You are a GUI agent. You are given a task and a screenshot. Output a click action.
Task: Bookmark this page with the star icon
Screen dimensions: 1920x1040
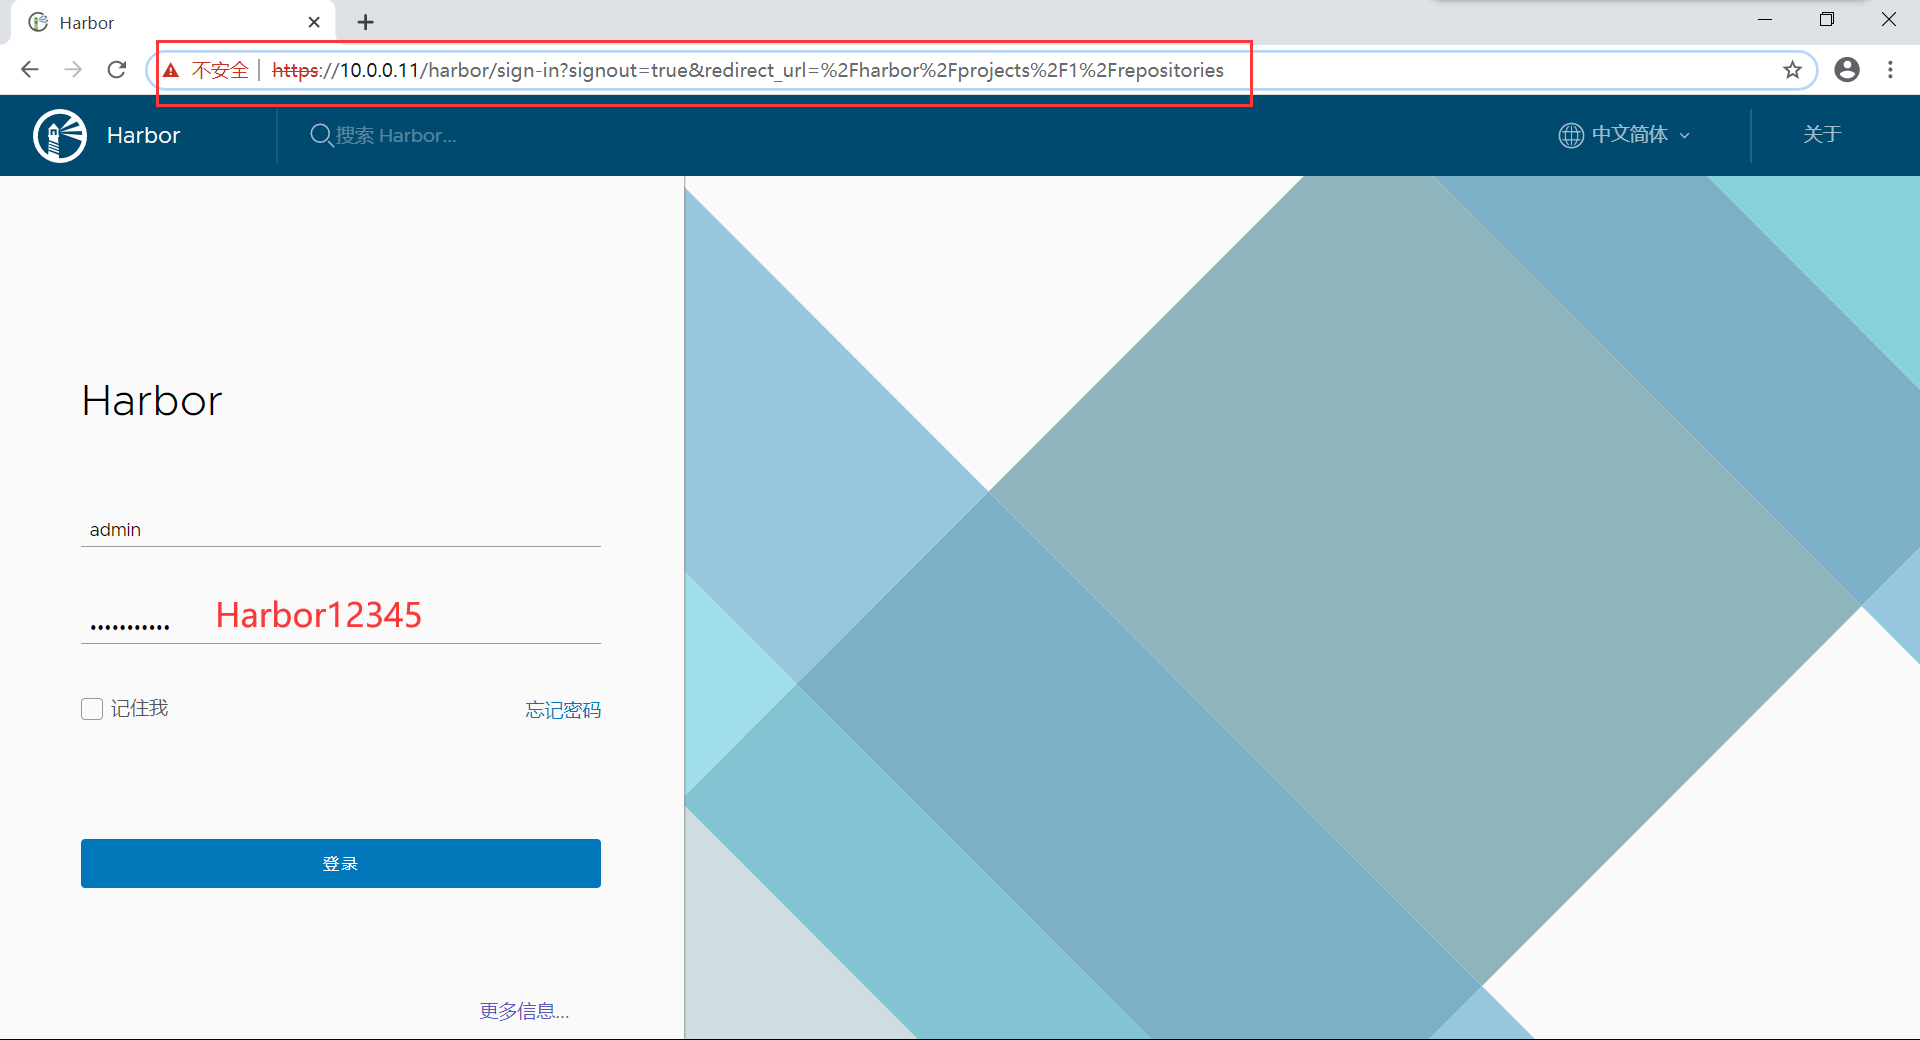pos(1792,70)
